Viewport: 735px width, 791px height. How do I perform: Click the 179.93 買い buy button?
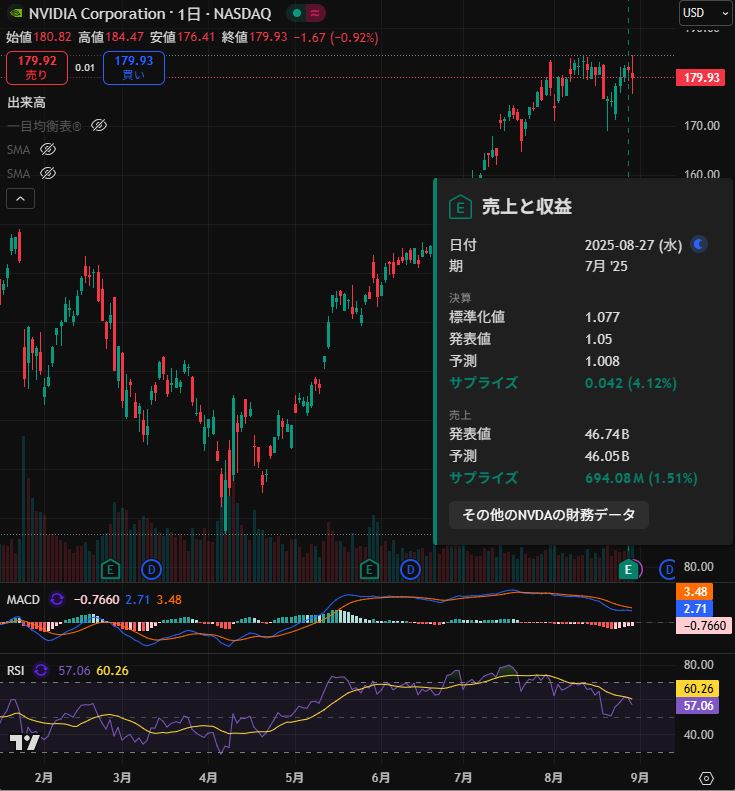tap(134, 68)
